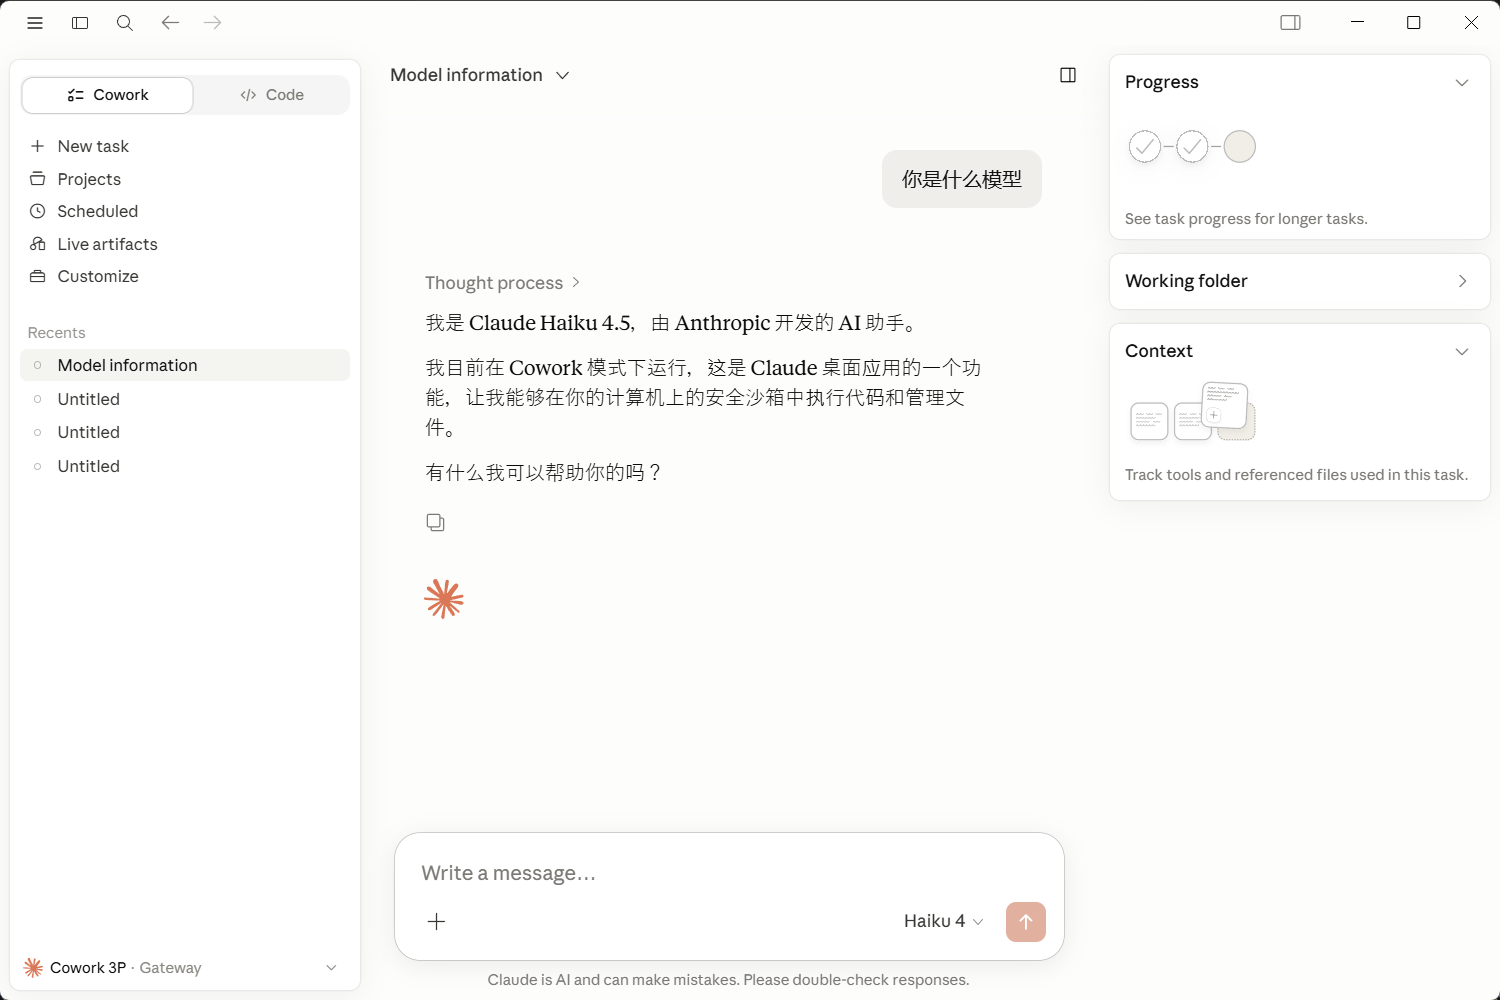Screen dimensions: 1500x1000
Task: Add attachment with the plus icon
Action: [x=436, y=921]
